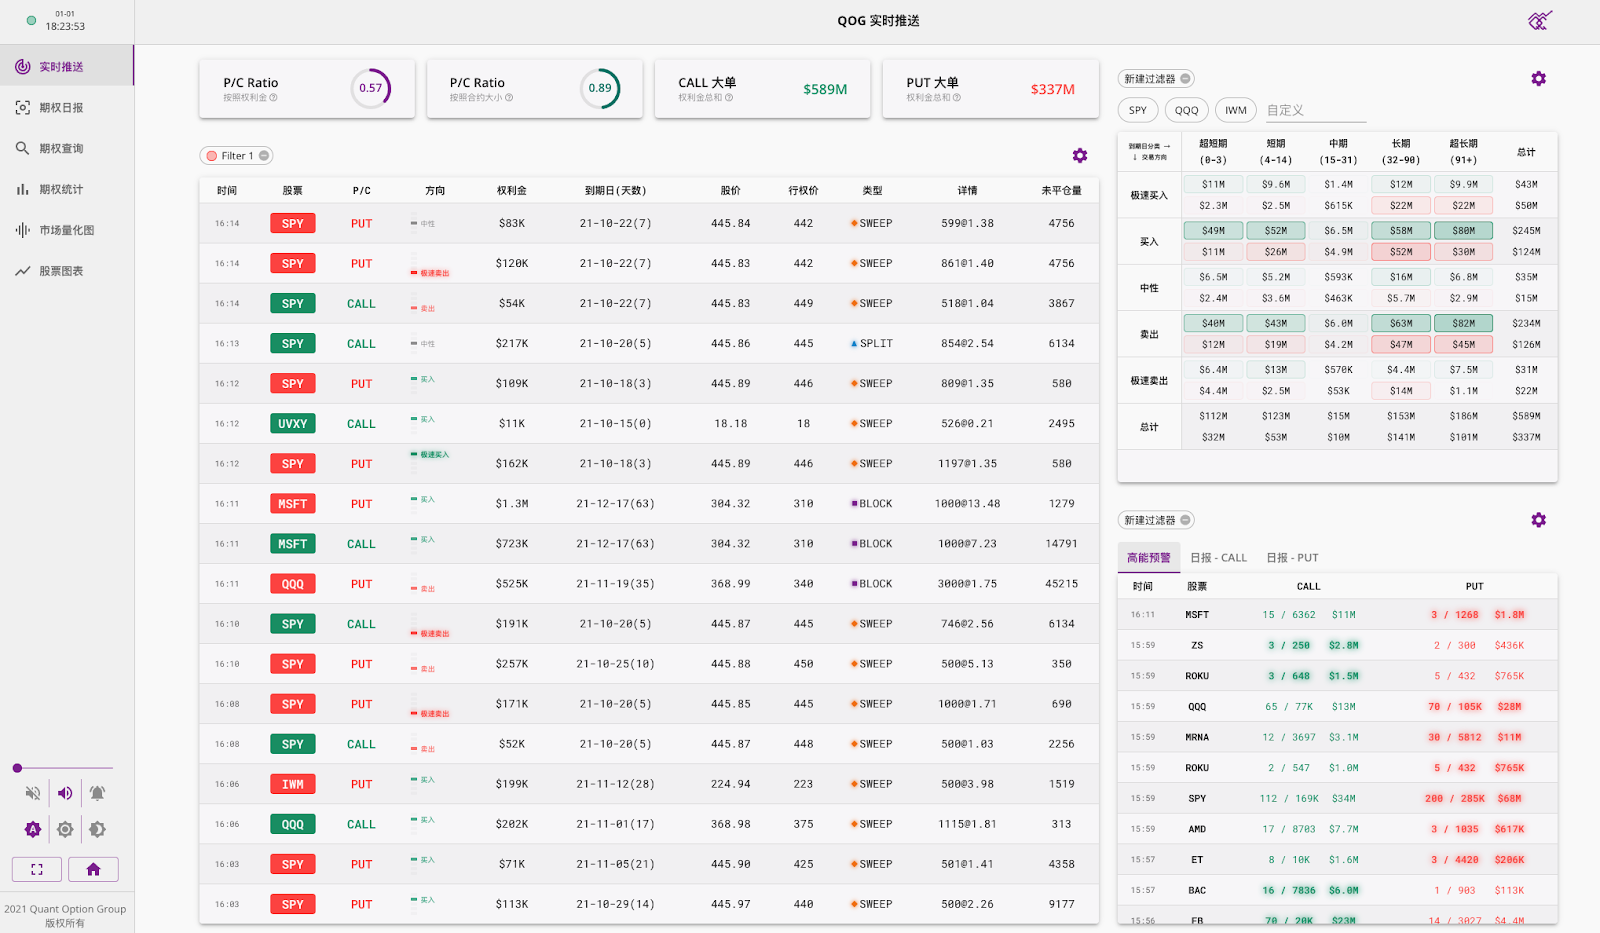Click the 权利金 column header
This screenshot has height=933, width=1600.
[x=512, y=190]
